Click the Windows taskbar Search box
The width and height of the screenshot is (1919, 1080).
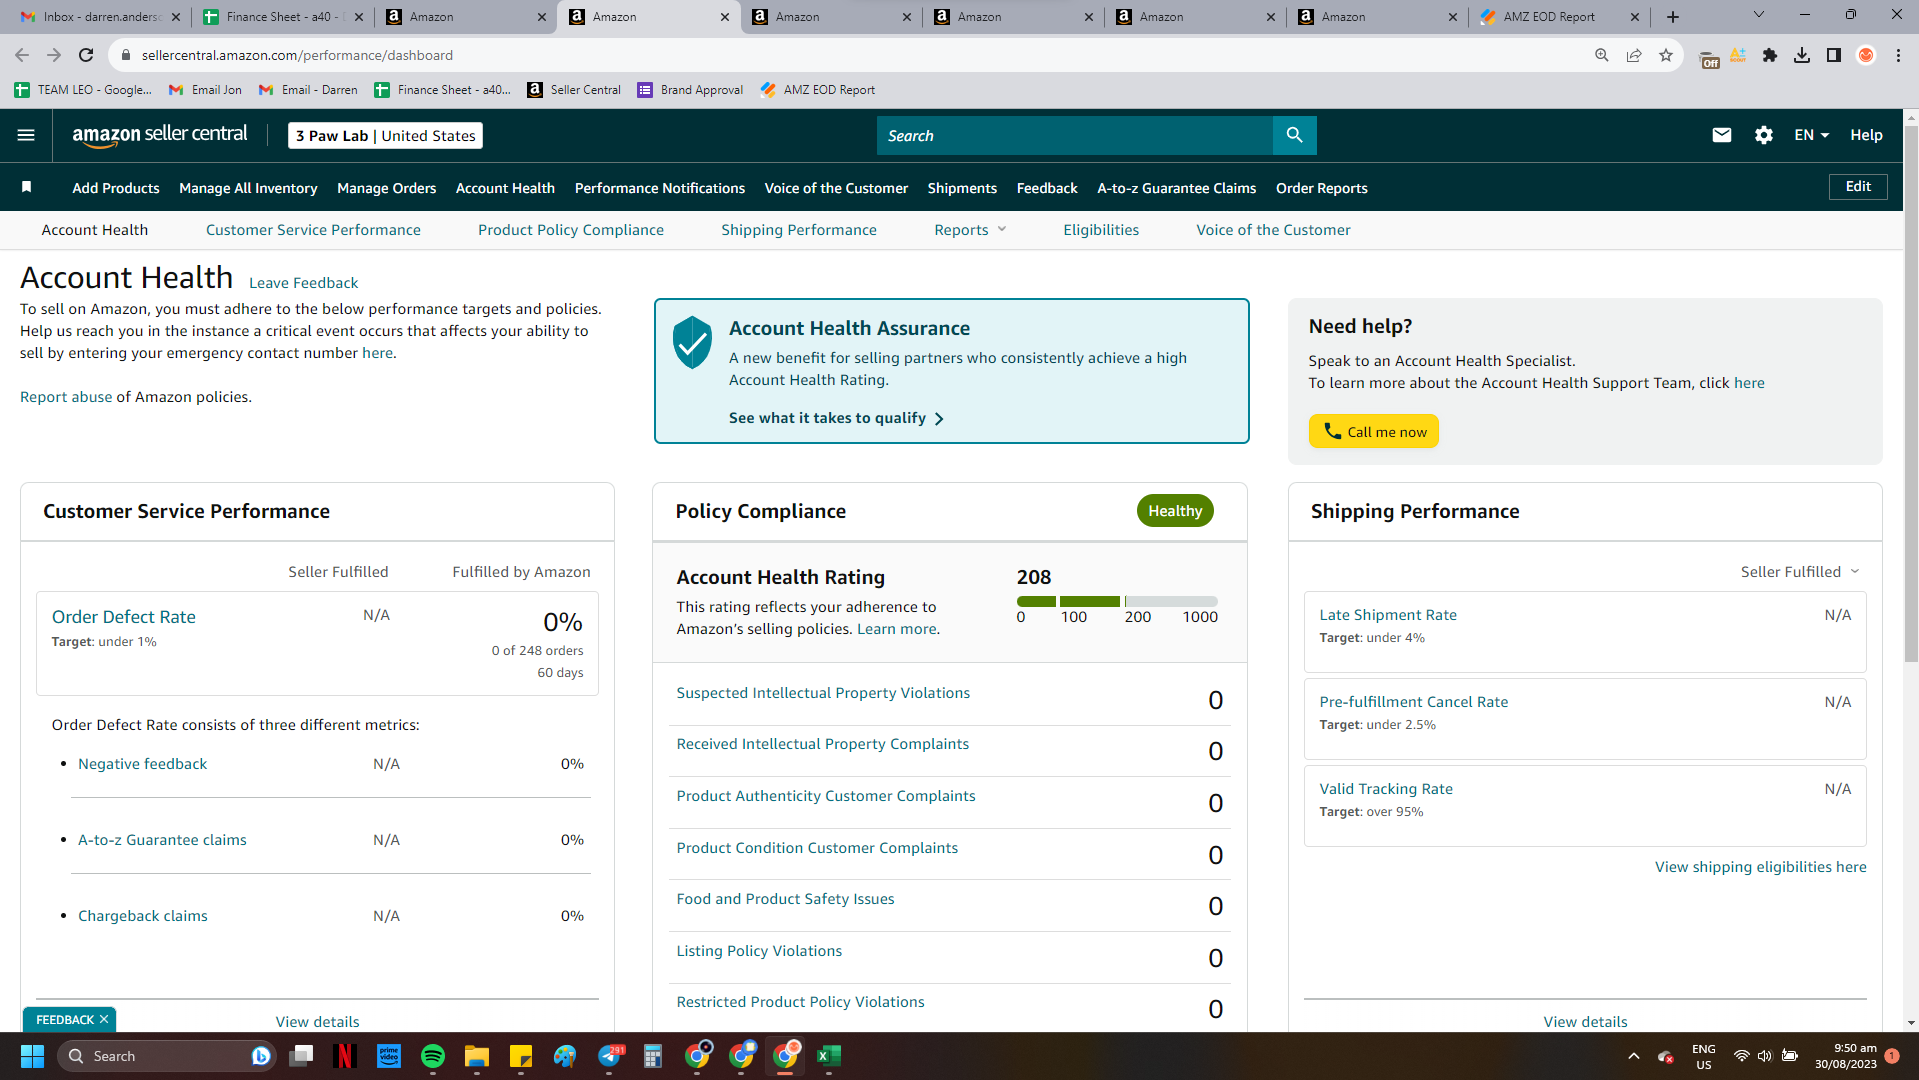(165, 1056)
